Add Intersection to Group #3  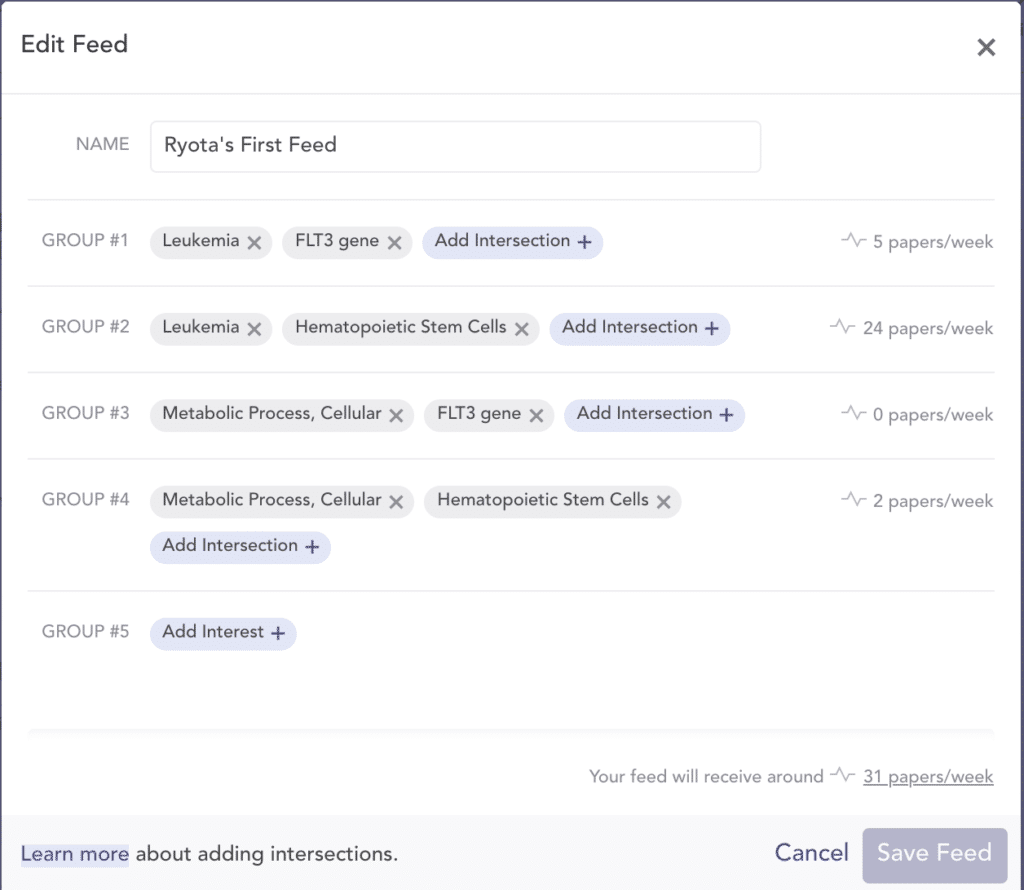point(654,414)
